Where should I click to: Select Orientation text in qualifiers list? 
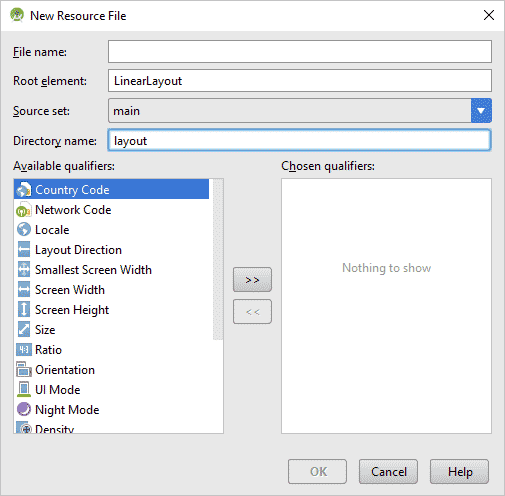pyautogui.click(x=65, y=370)
